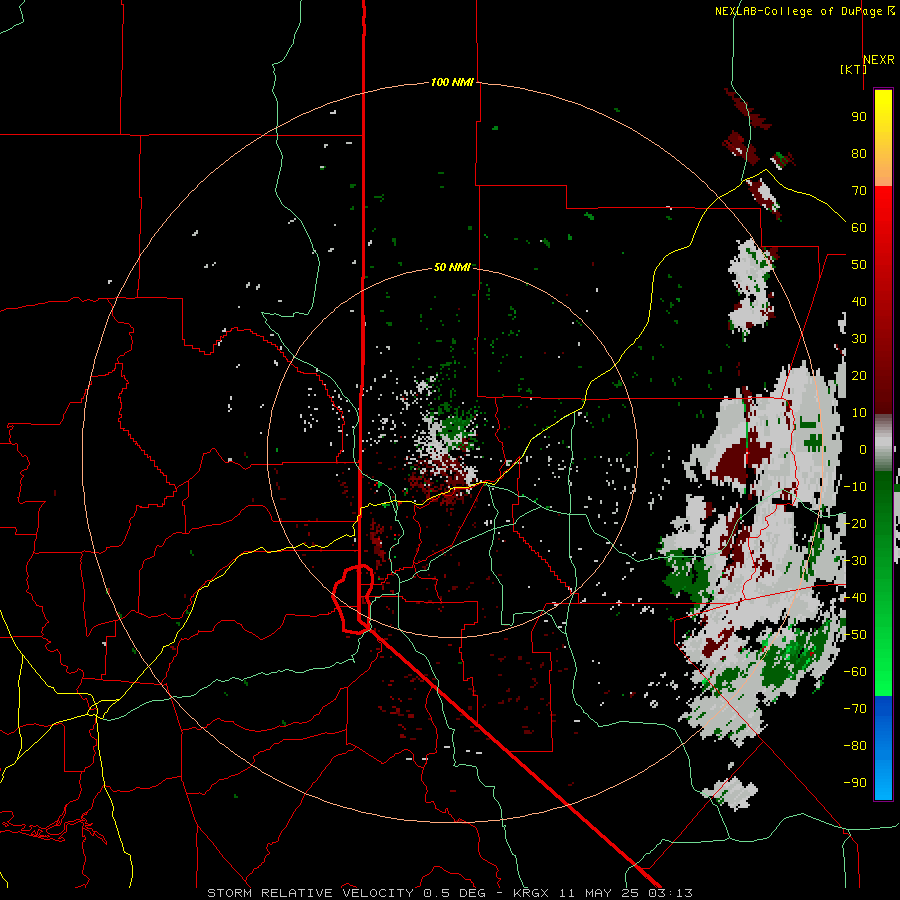900x900 pixels.
Task: Click the "0.5 DEG" elevation angle text
Action: click(x=454, y=893)
